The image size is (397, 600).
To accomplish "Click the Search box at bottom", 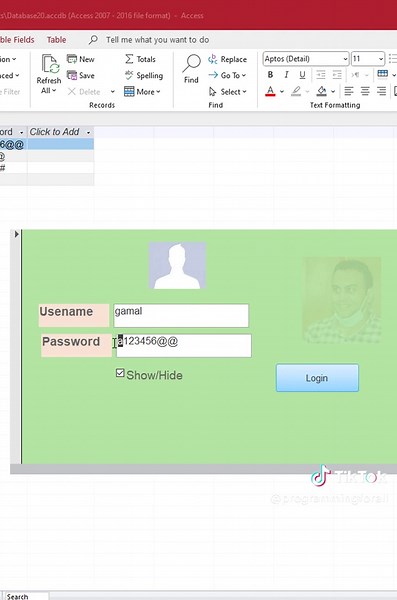I will [26, 596].
